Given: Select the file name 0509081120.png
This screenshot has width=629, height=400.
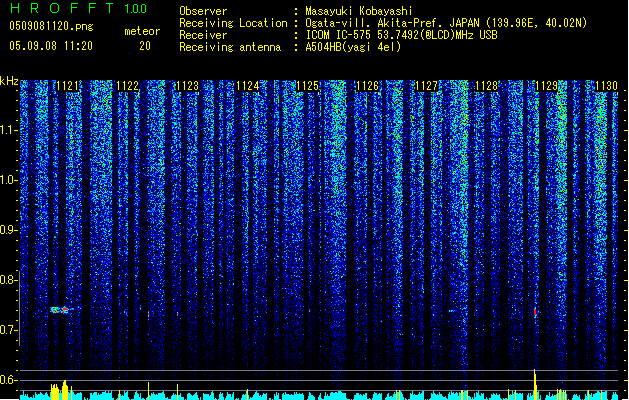Looking at the screenshot, I should click(51, 26).
